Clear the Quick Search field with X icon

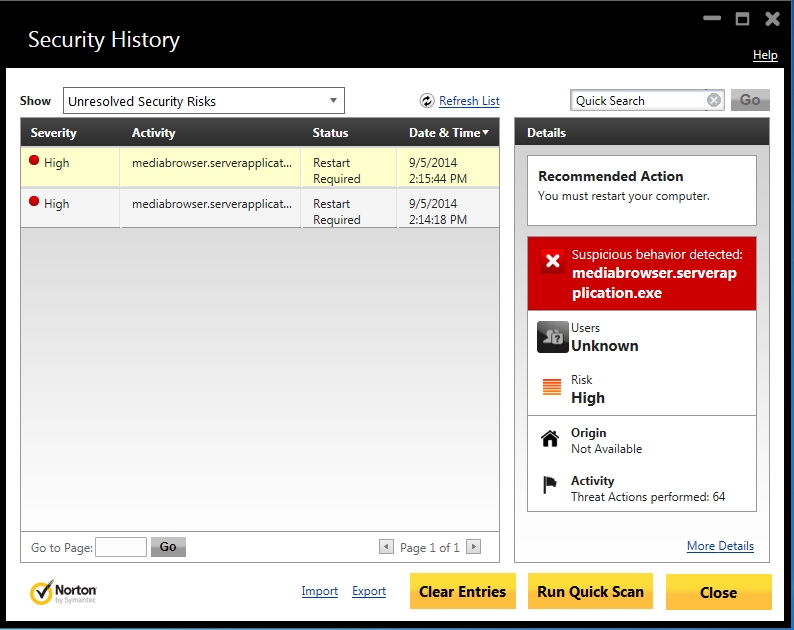714,100
